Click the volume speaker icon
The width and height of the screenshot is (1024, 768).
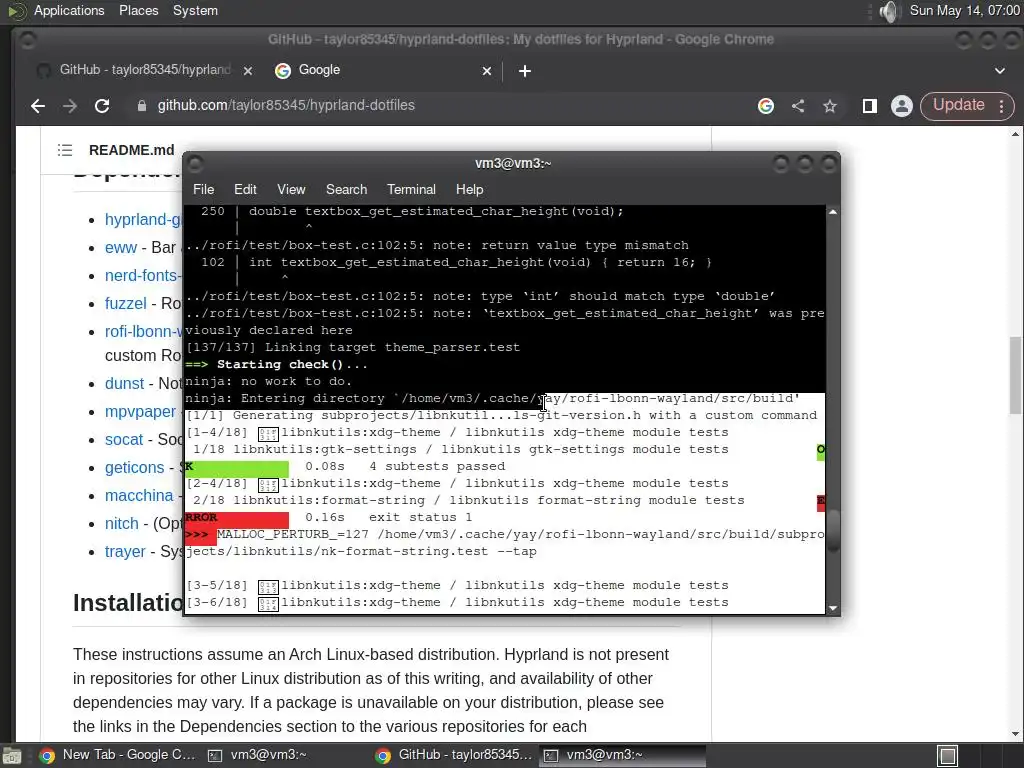click(x=889, y=11)
